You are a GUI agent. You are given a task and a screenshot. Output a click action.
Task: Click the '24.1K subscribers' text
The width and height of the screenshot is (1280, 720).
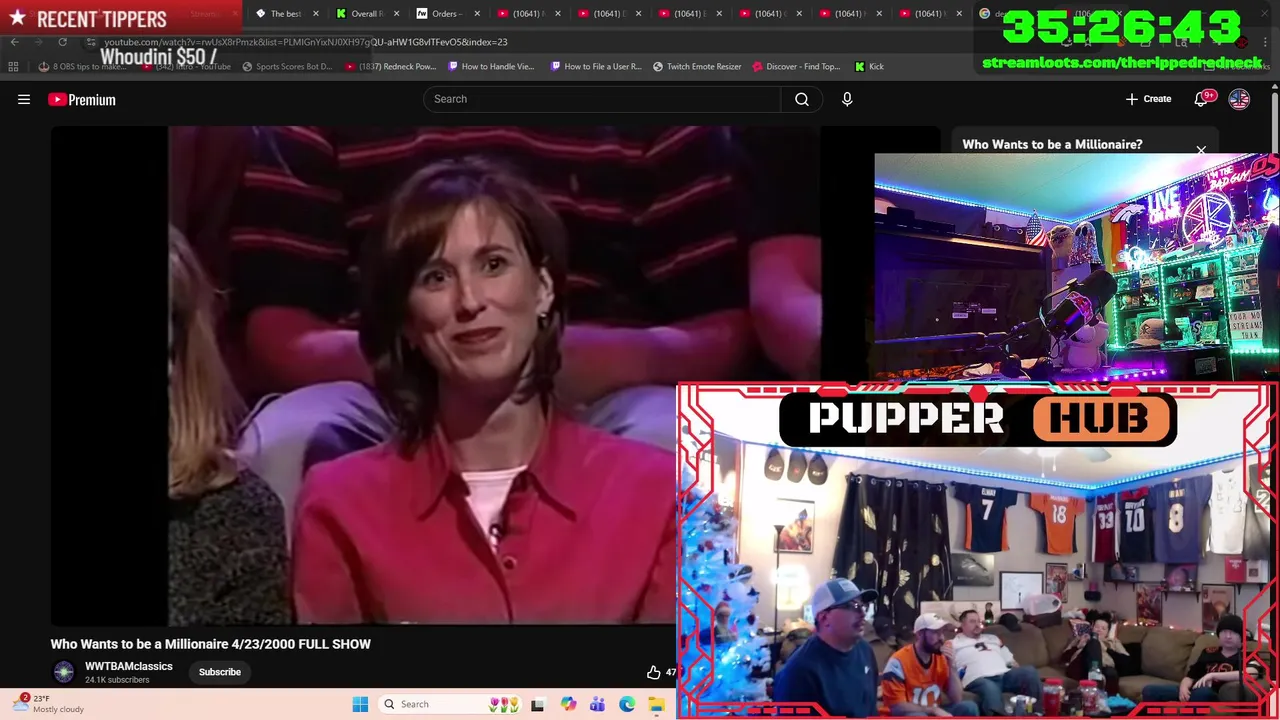tap(117, 680)
